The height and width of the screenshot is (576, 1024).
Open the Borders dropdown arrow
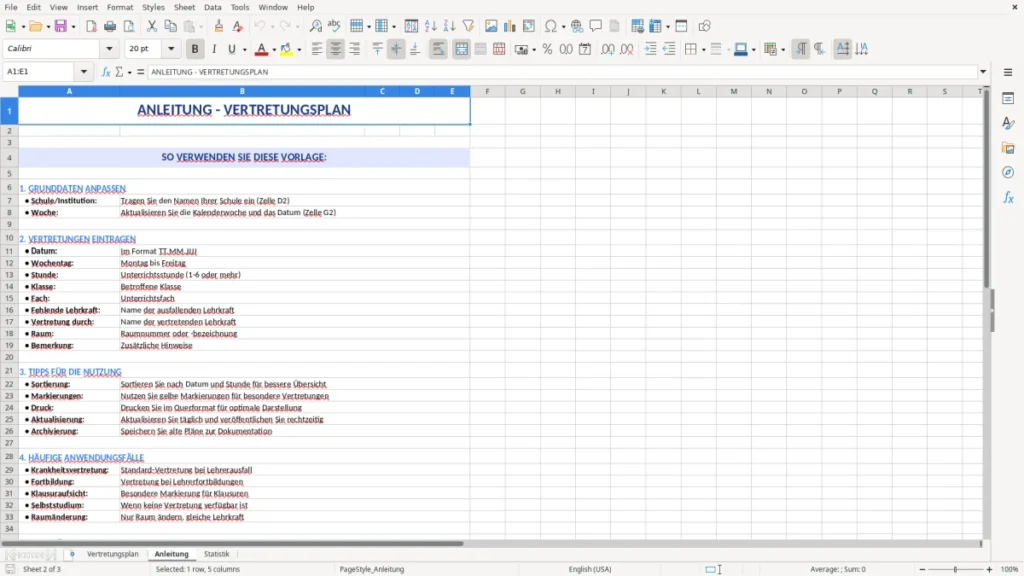[703, 50]
